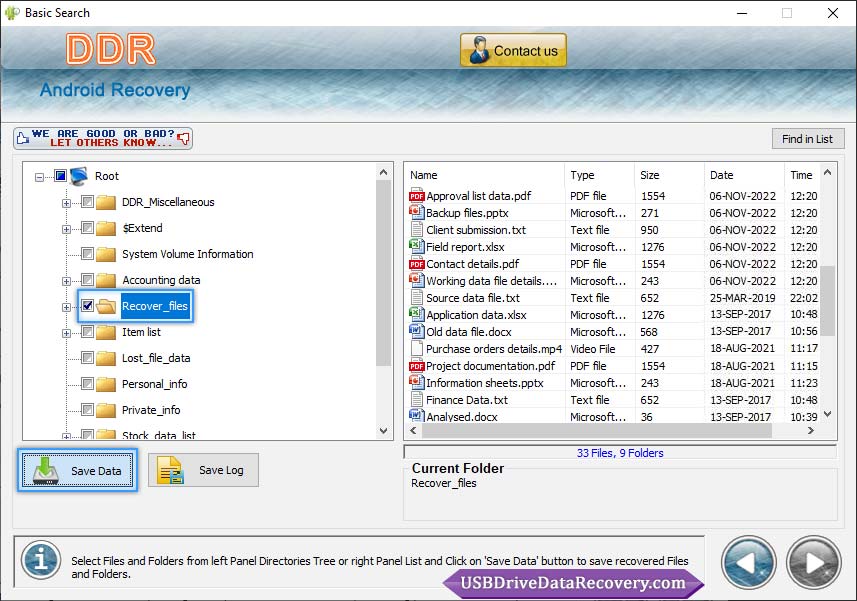Sort by the Date column header
Image resolution: width=857 pixels, height=601 pixels.
click(x=744, y=175)
